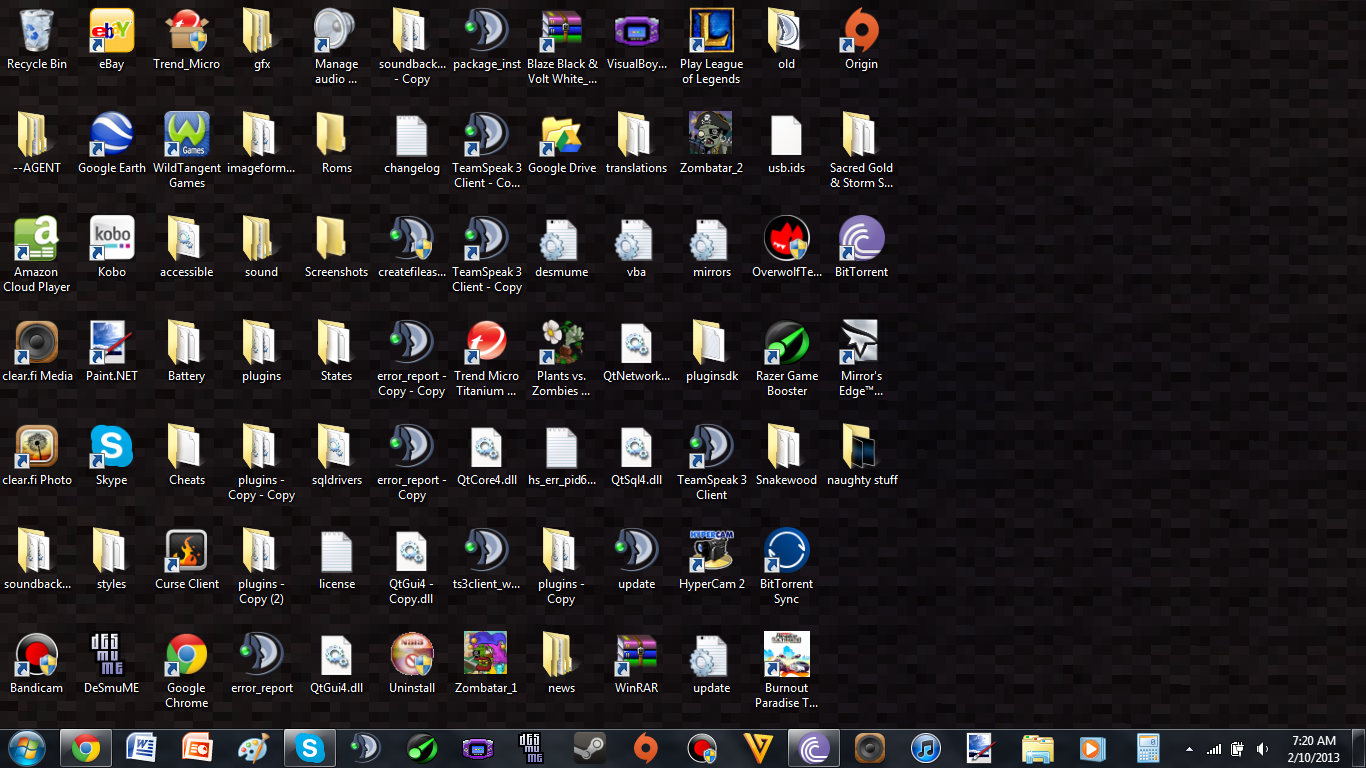
Task: Click the OverwolfTe... desktop icon
Action: click(787, 248)
